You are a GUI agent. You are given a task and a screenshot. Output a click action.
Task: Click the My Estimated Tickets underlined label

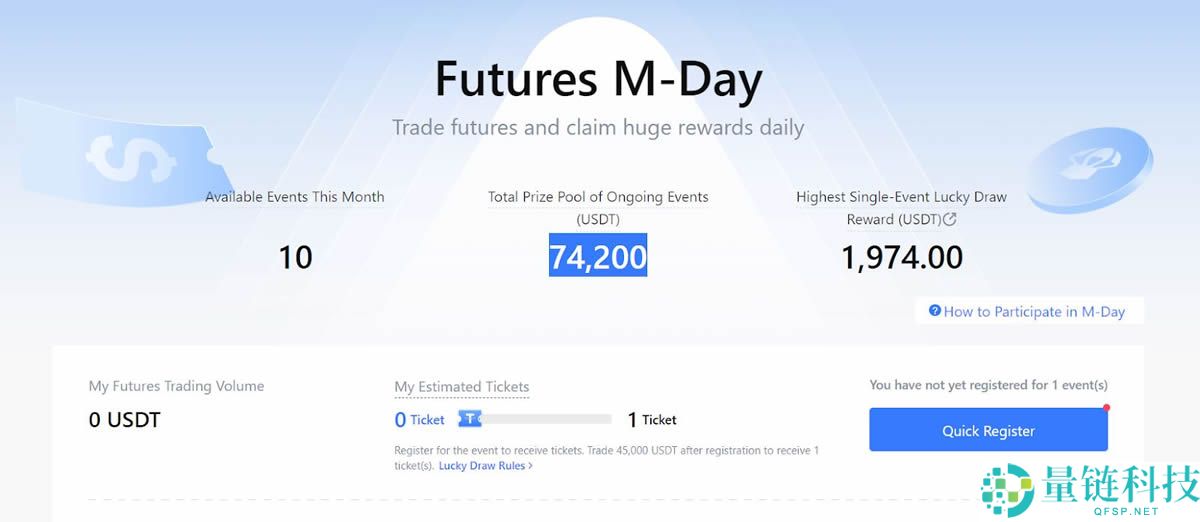(x=462, y=387)
